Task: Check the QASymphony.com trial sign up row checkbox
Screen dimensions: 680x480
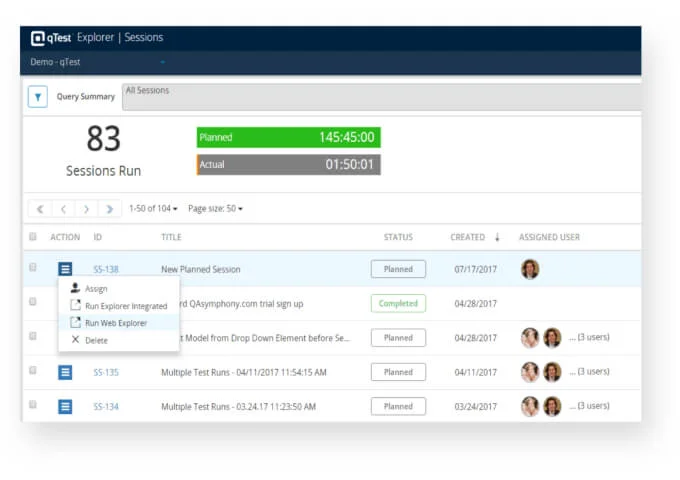Action: (33, 301)
